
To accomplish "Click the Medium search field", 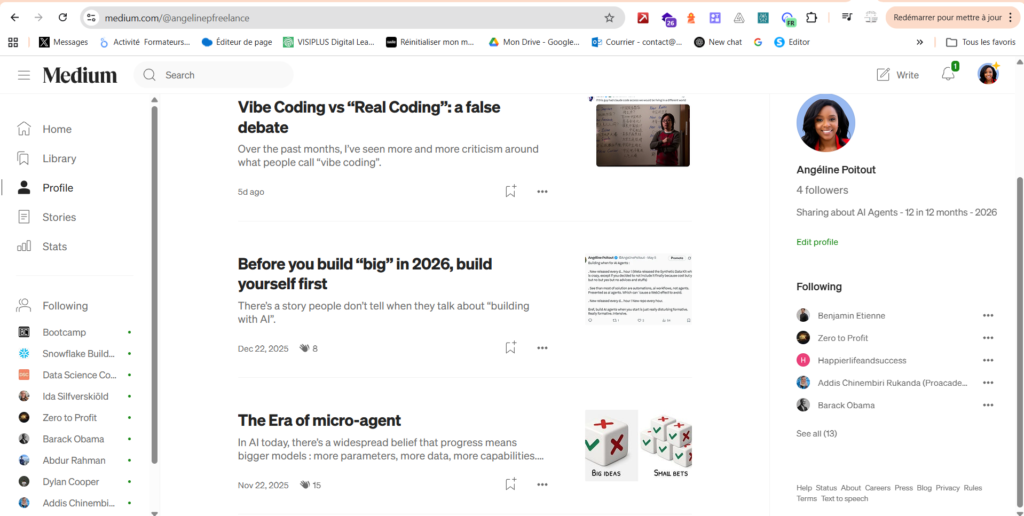I will 220,75.
